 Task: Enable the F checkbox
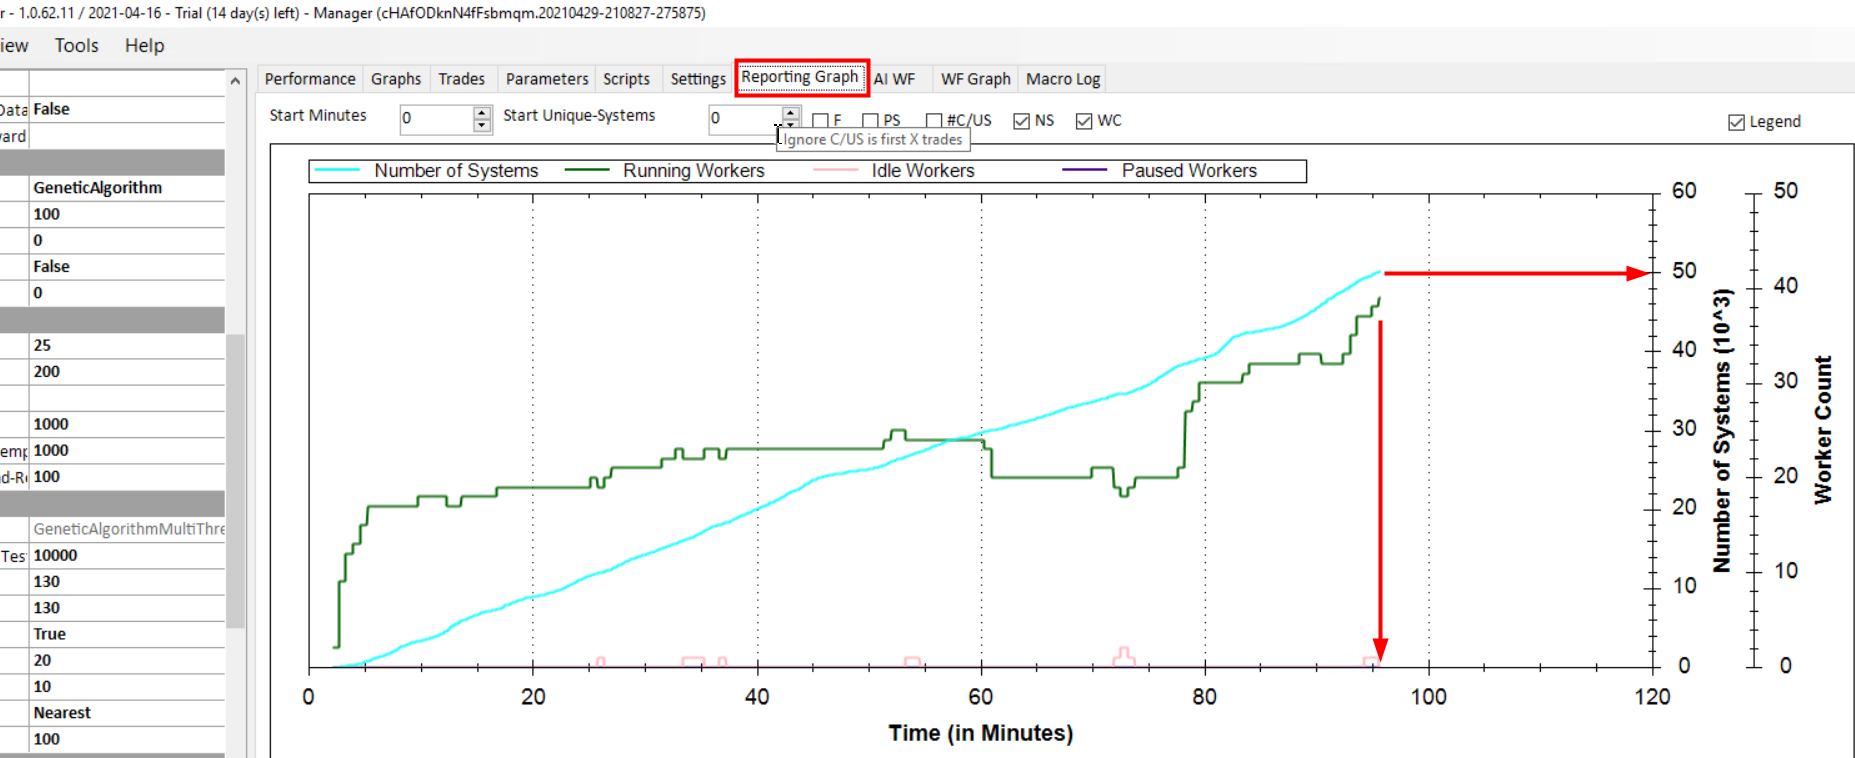point(820,121)
